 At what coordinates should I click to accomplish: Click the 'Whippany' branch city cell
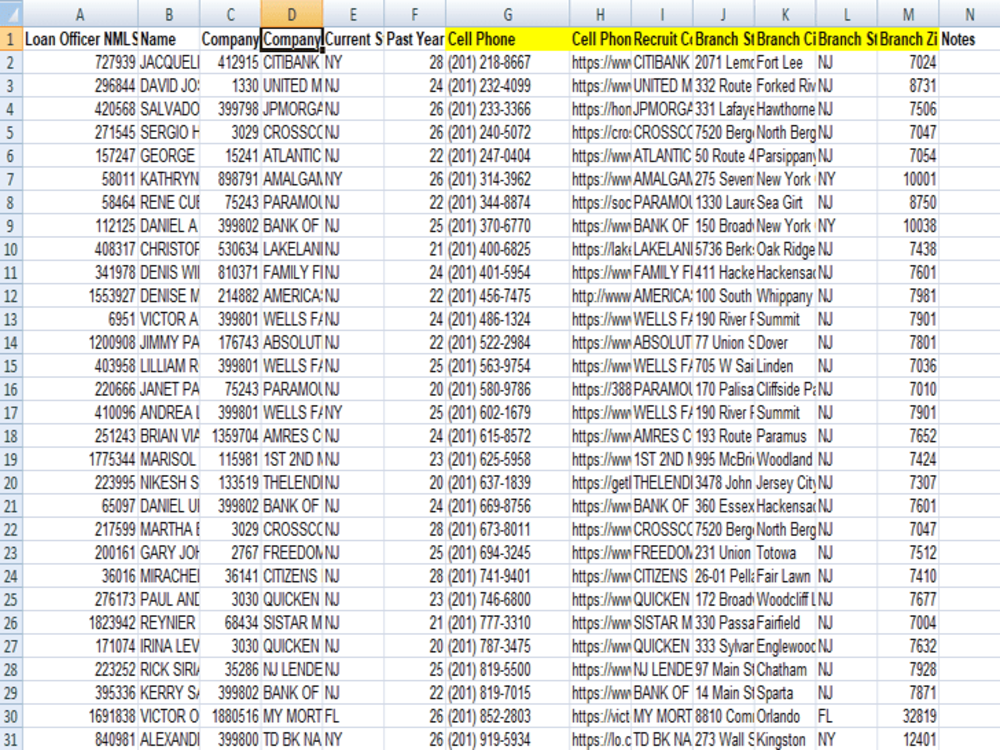tap(785, 296)
